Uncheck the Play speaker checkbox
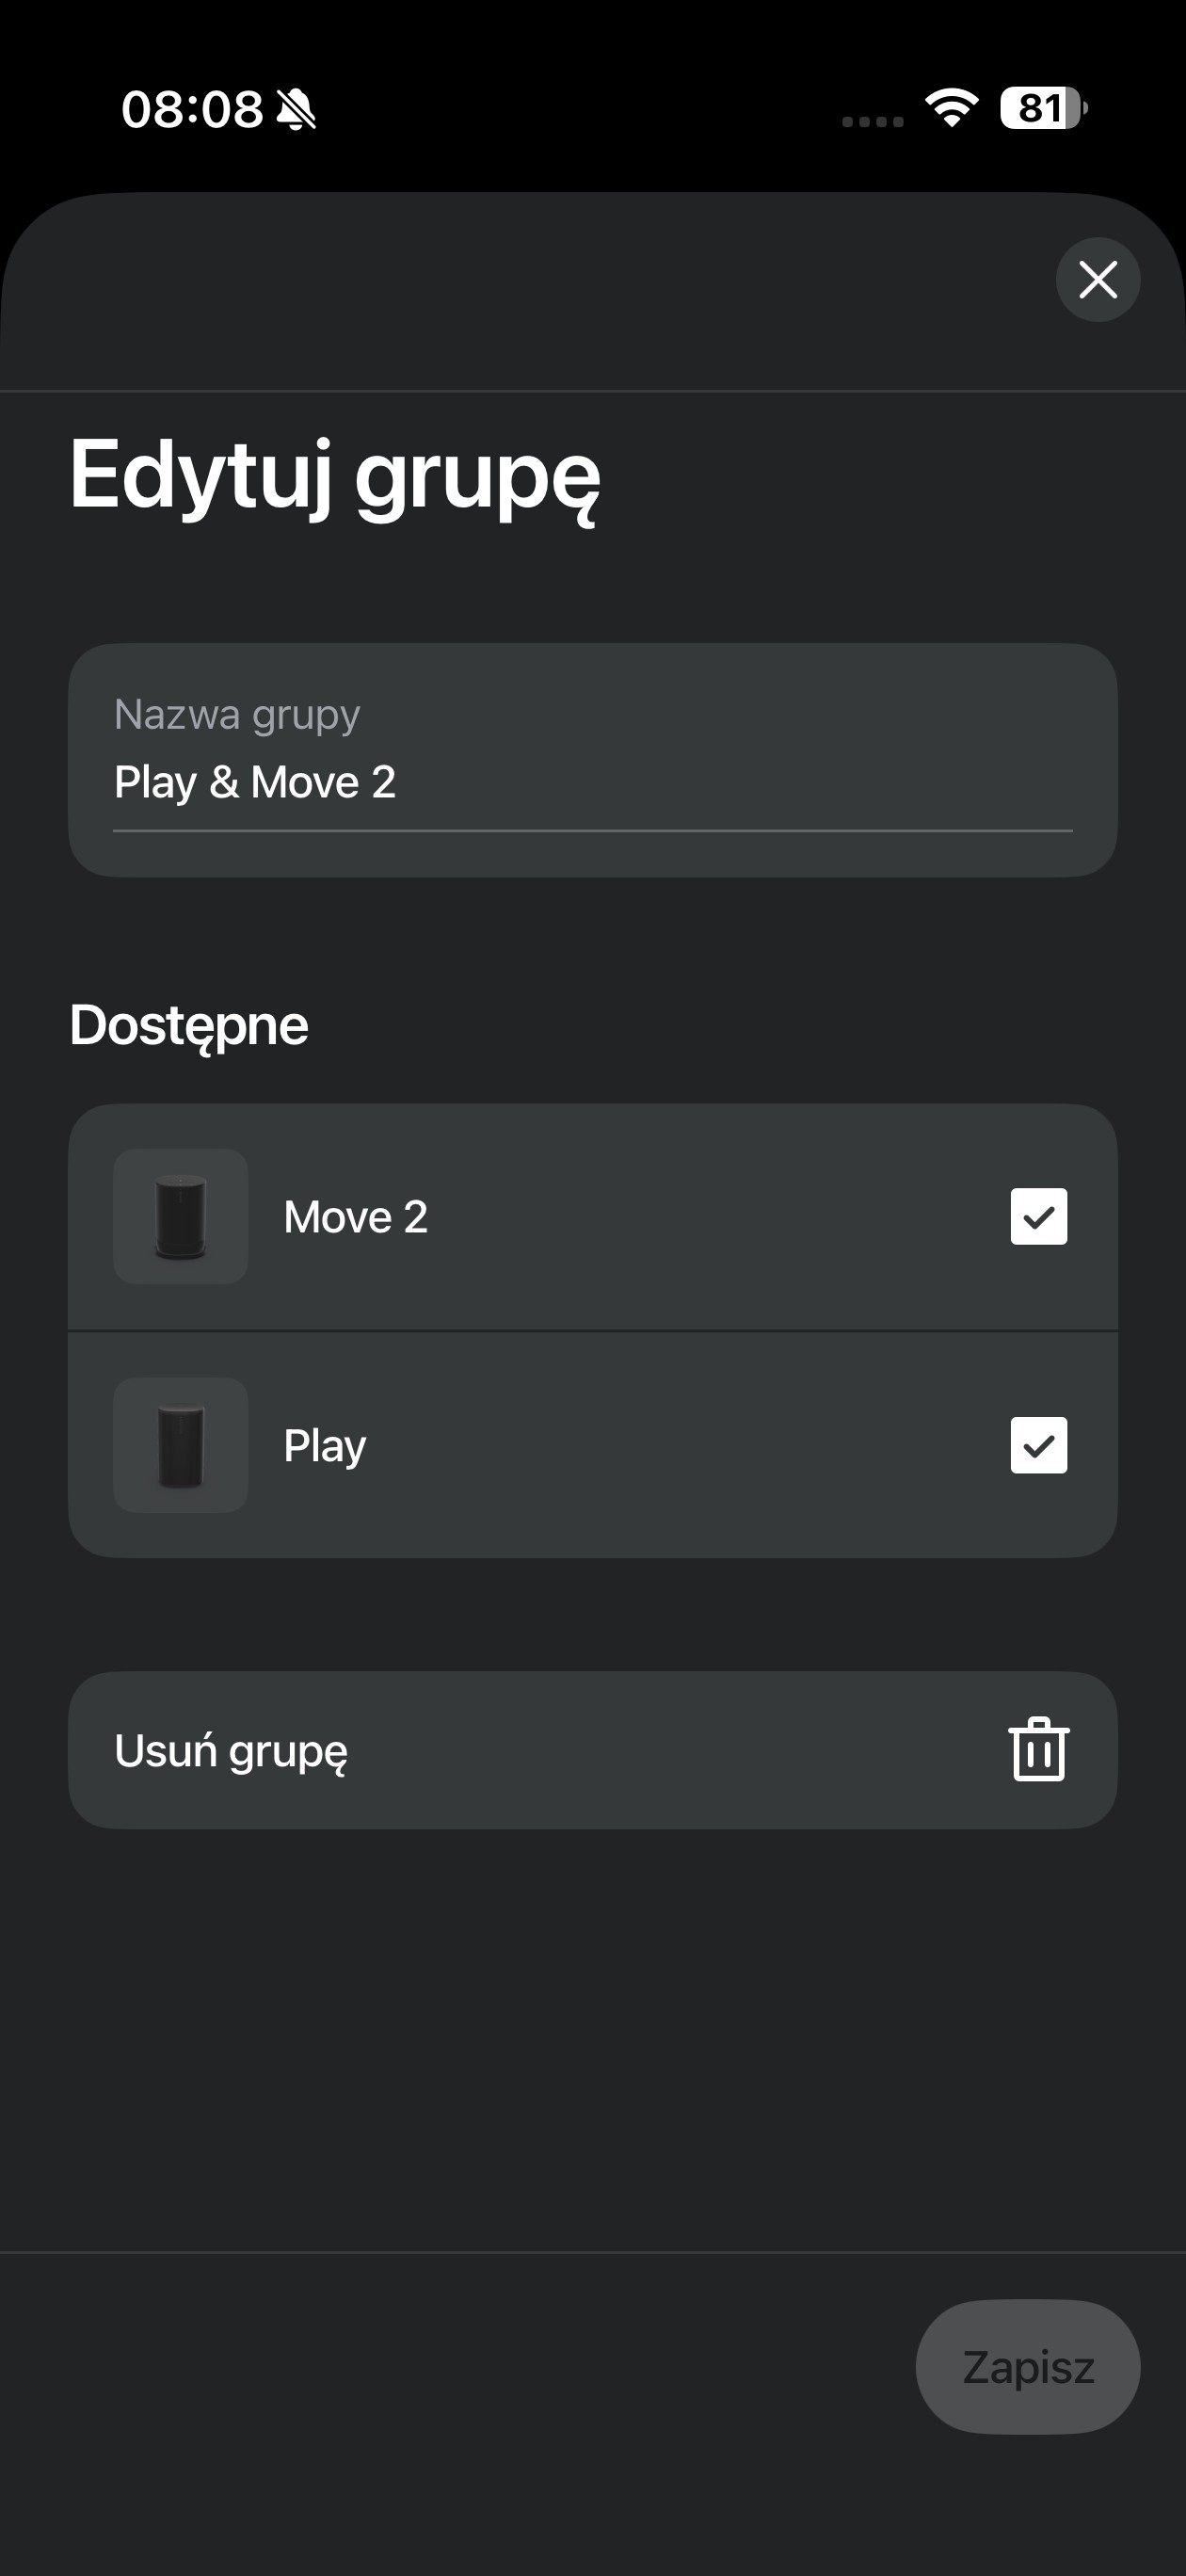The width and height of the screenshot is (1186, 2576). [1039, 1445]
